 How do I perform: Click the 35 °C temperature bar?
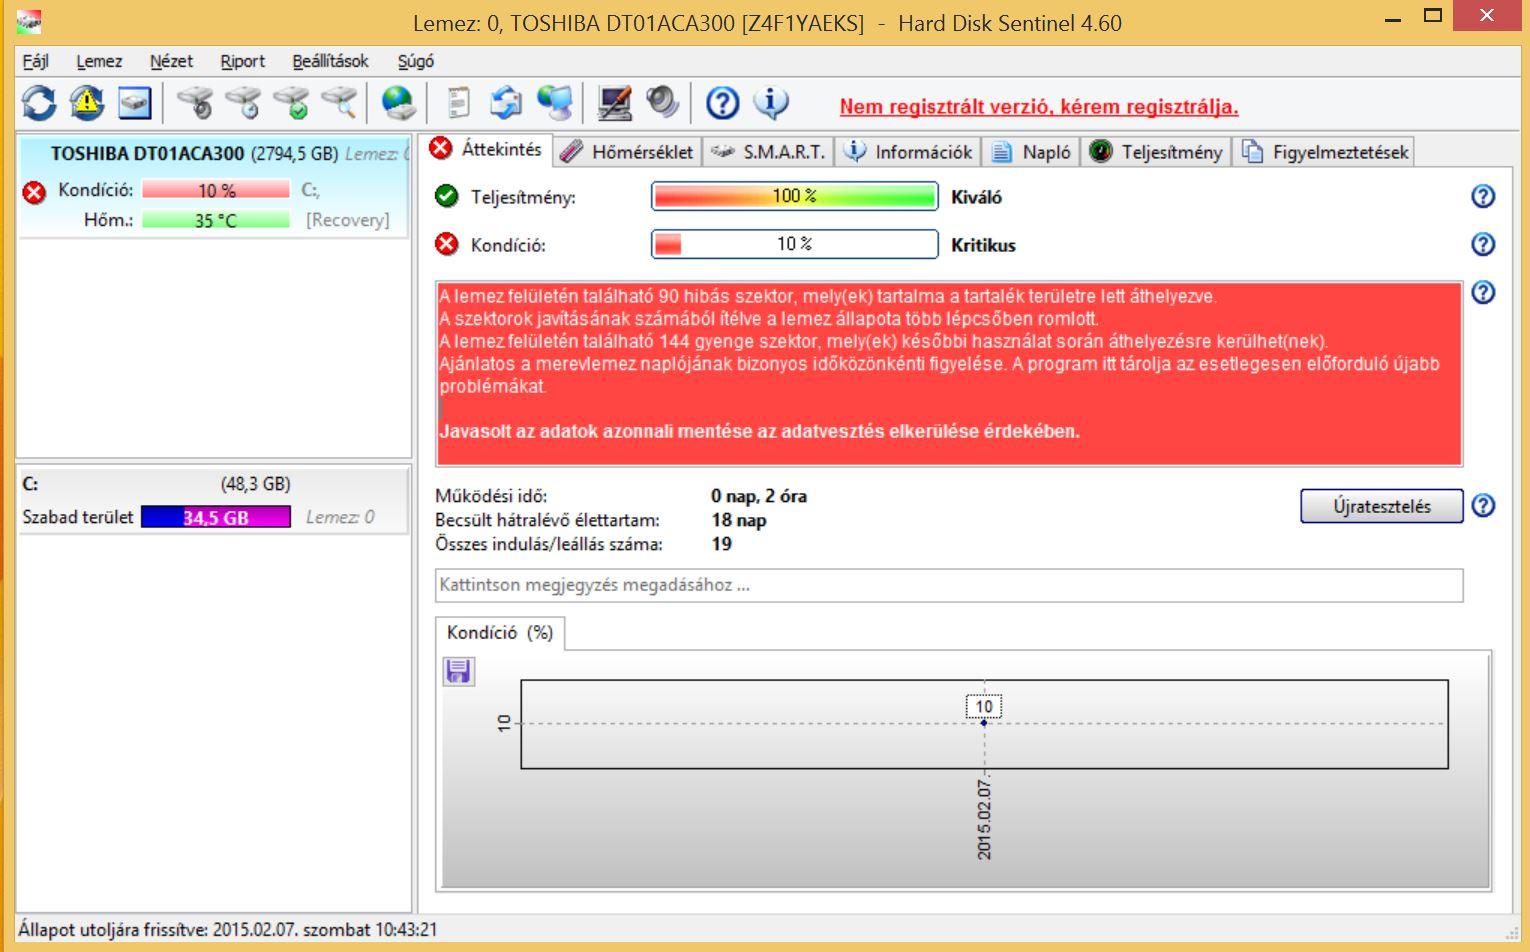[x=216, y=220]
